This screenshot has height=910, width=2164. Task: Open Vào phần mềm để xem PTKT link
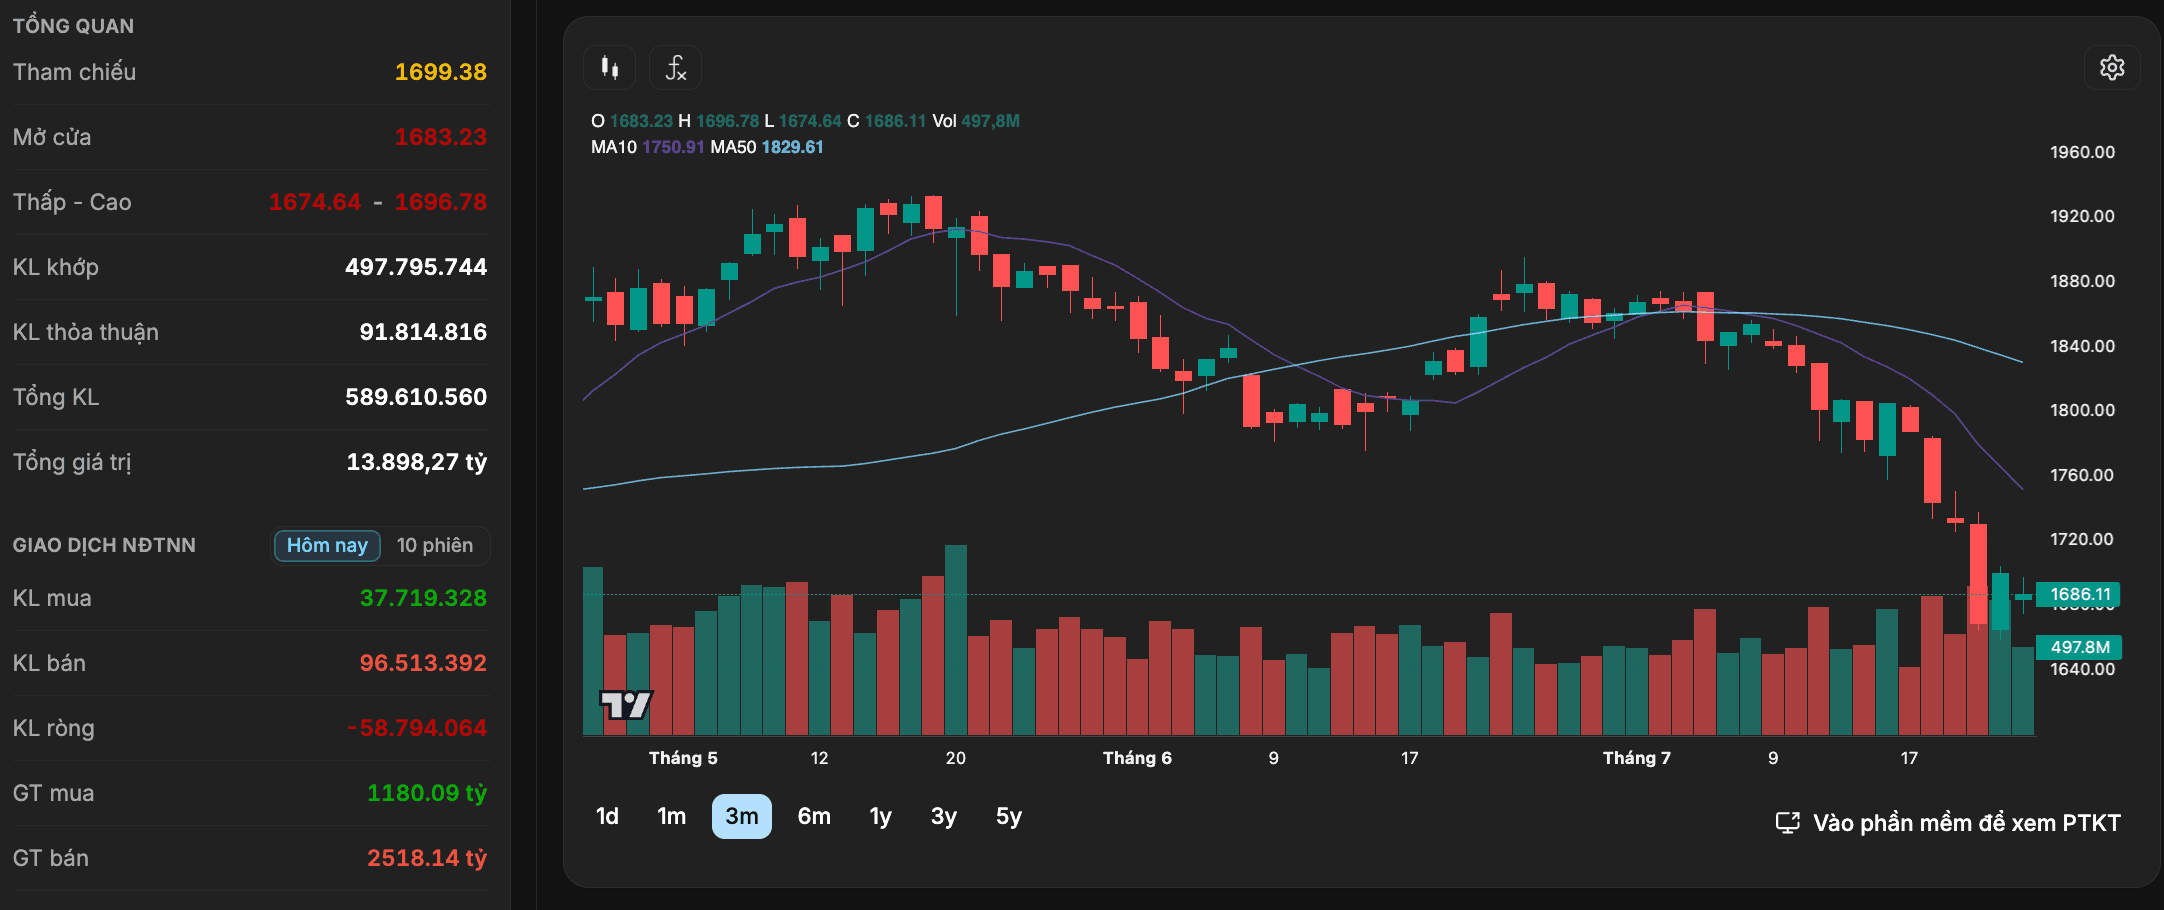(x=1966, y=823)
